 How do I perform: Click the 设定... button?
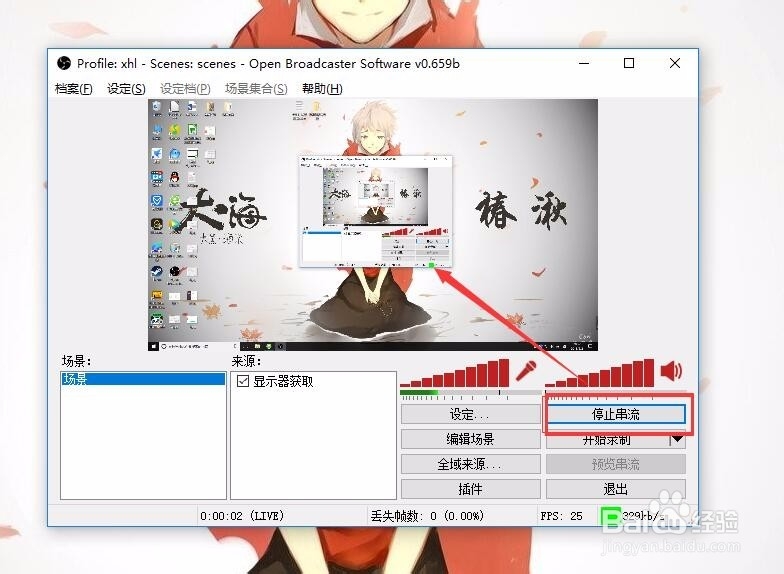470,414
